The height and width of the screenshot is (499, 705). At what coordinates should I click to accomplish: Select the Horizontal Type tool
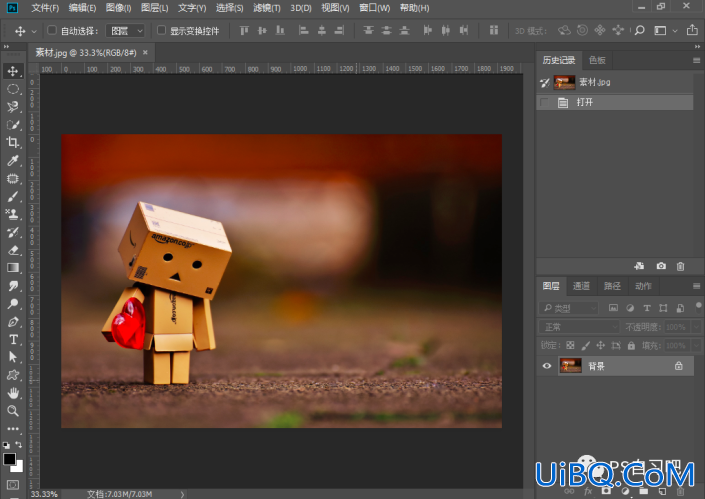click(13, 339)
